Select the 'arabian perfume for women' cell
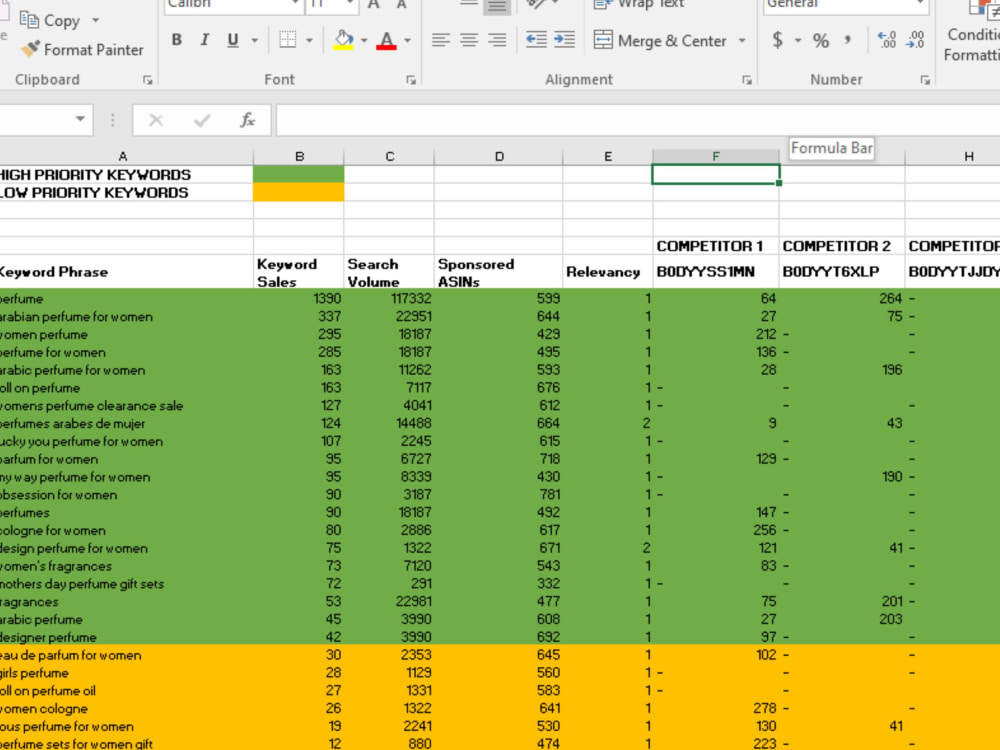The image size is (1000, 750). pos(126,317)
